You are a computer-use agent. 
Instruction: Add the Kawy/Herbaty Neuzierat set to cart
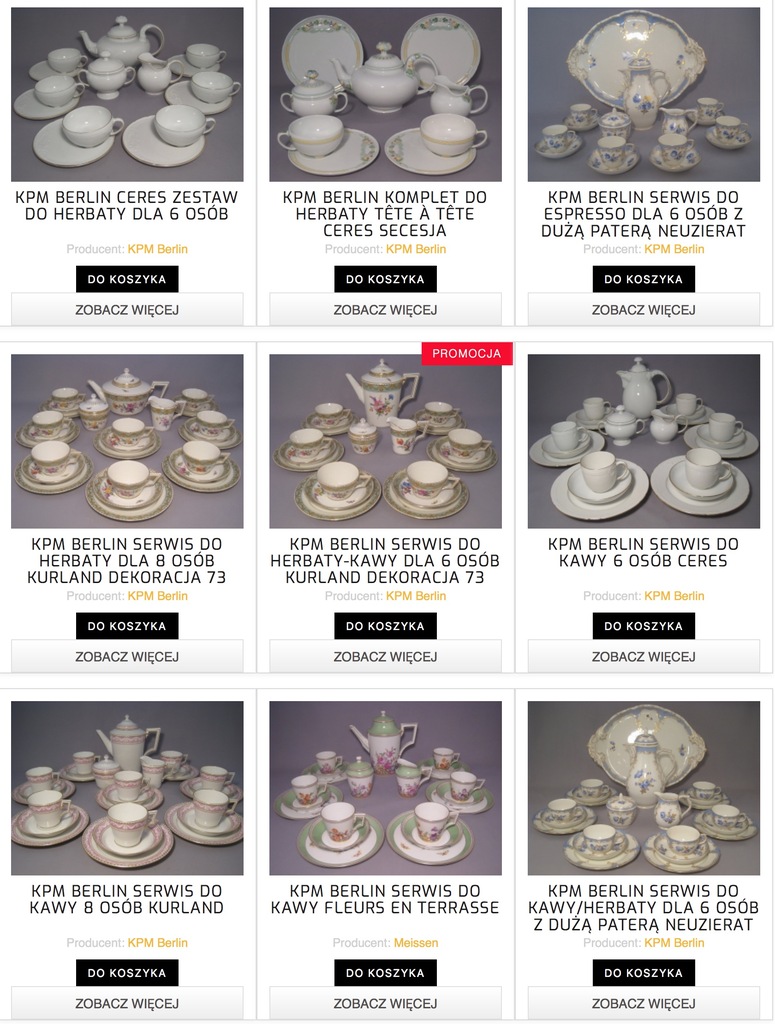click(644, 972)
